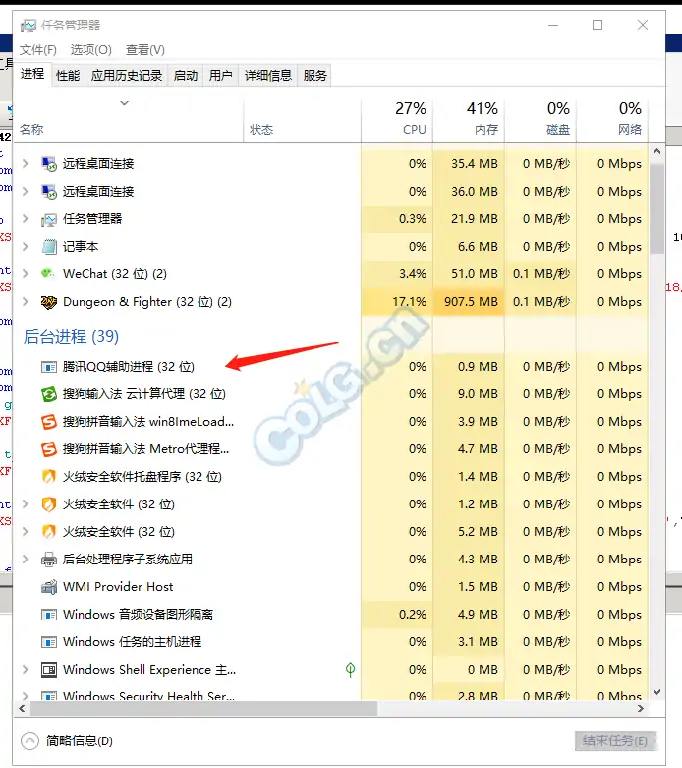Expand the Dungeon & Fighter process group

tap(25, 302)
